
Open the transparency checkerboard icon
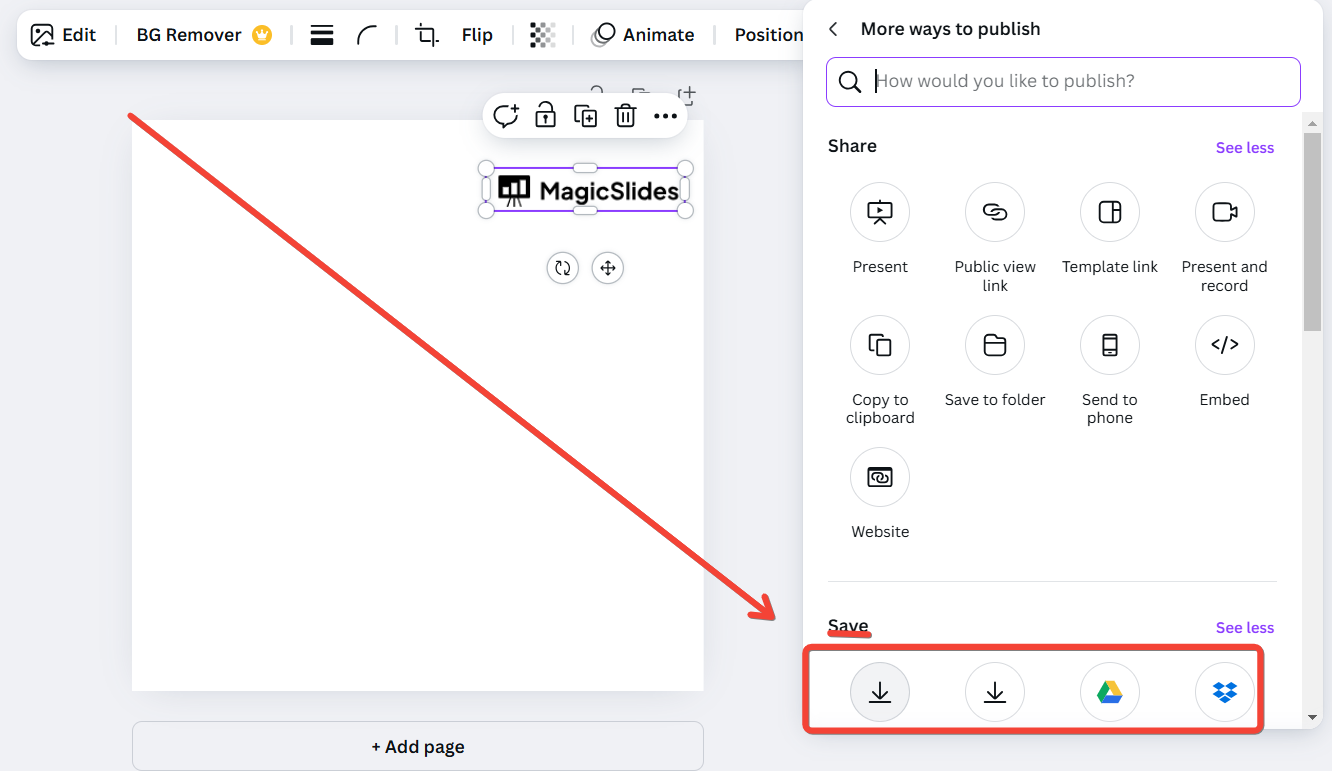tap(542, 35)
